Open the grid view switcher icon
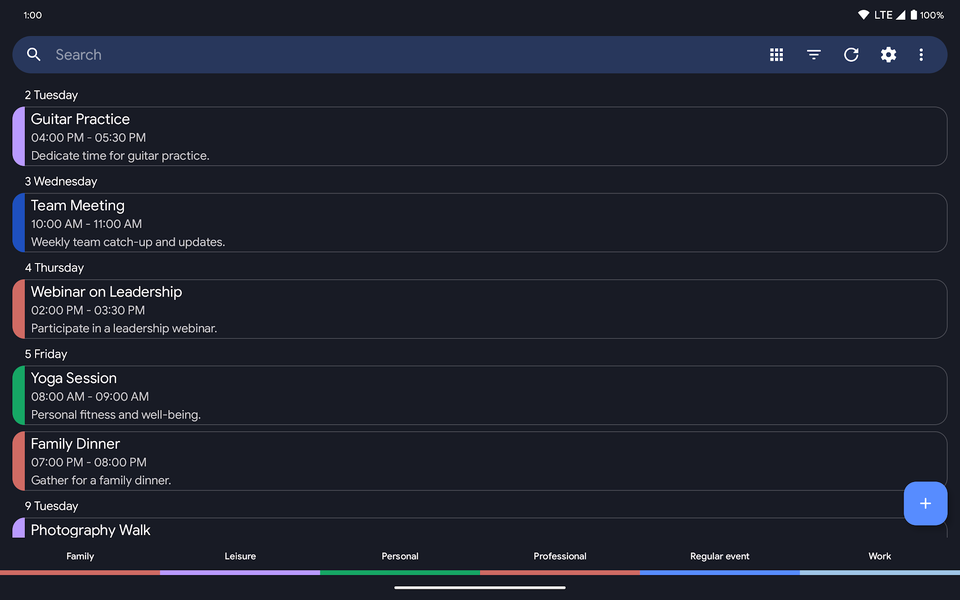 pyautogui.click(x=776, y=55)
